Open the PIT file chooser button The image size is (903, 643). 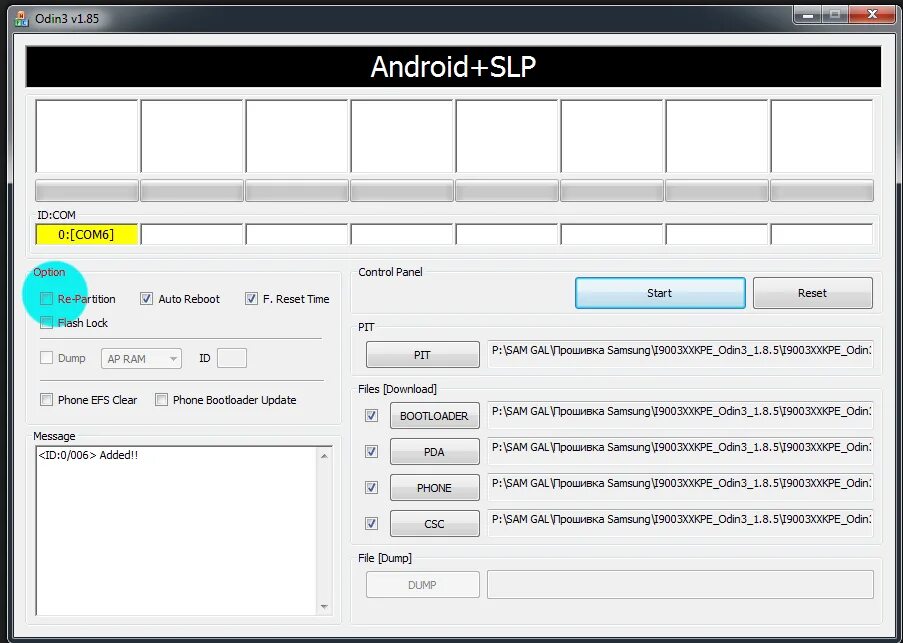pyautogui.click(x=423, y=355)
